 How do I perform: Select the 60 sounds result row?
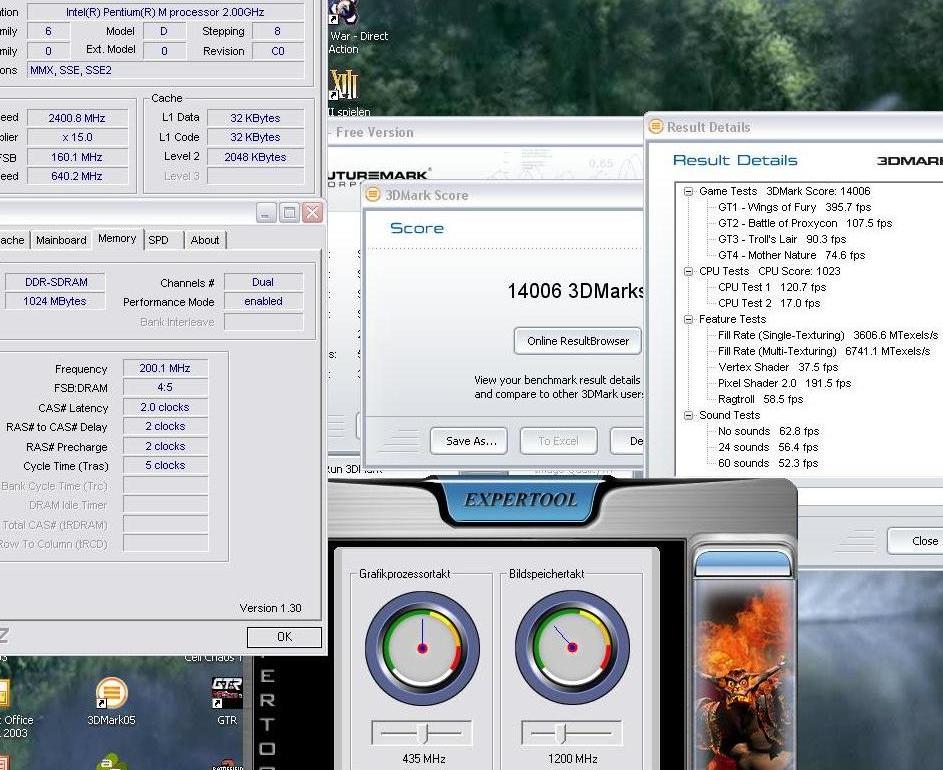point(768,463)
